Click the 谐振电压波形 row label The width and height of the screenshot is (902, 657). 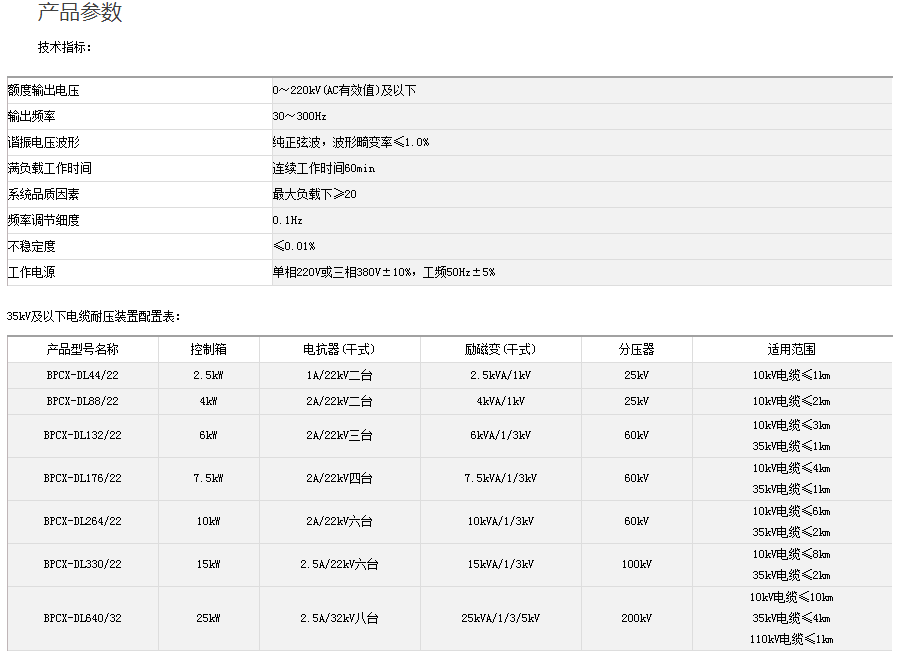tap(43, 143)
